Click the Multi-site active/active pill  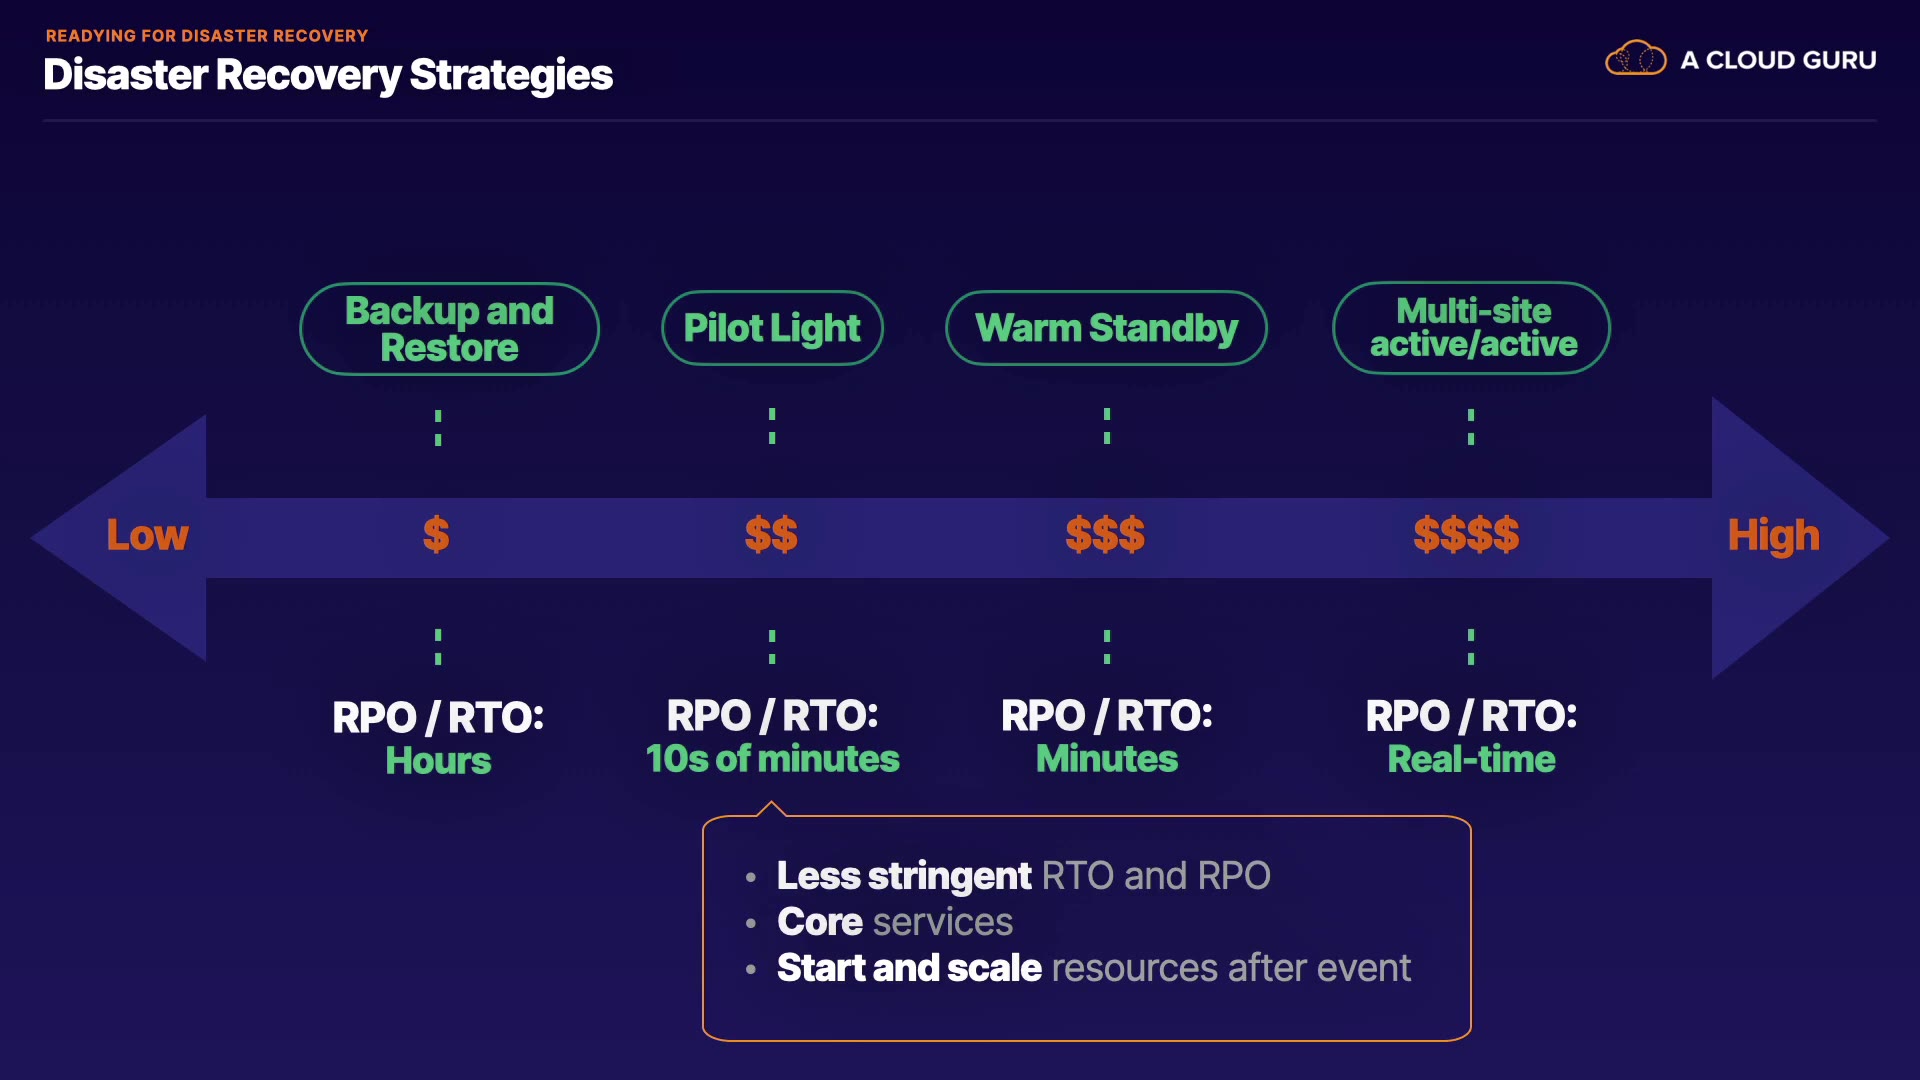[1472, 328]
